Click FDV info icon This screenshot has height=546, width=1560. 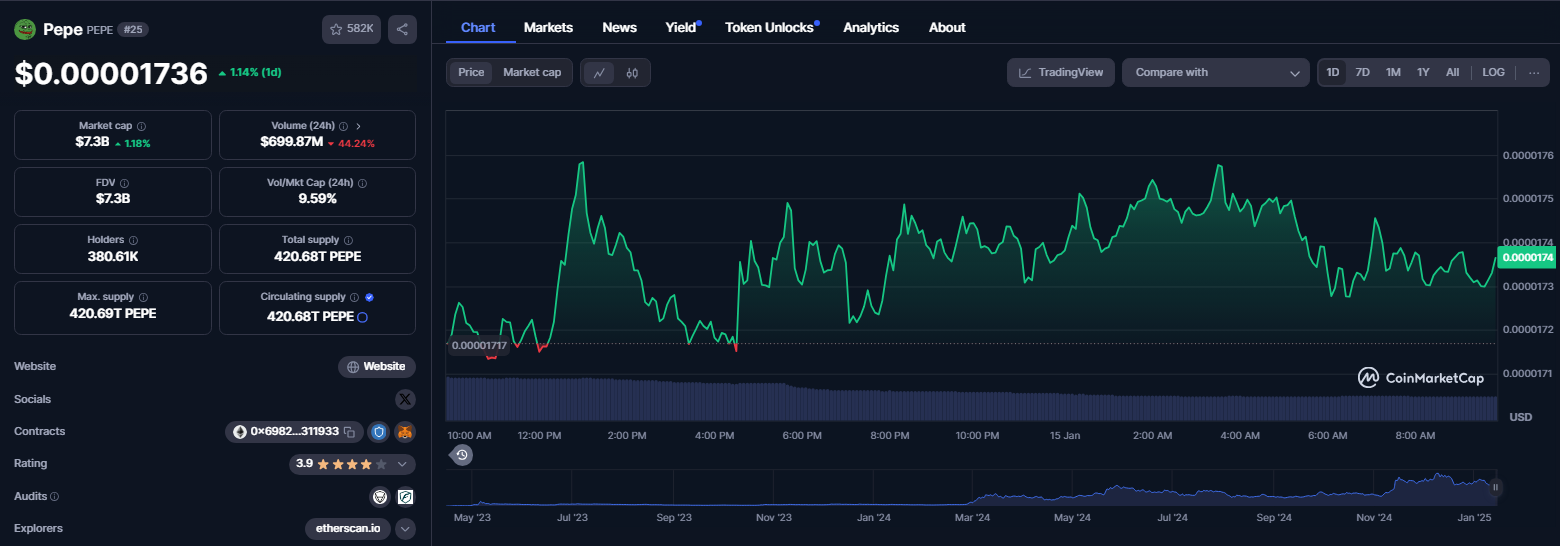point(124,184)
